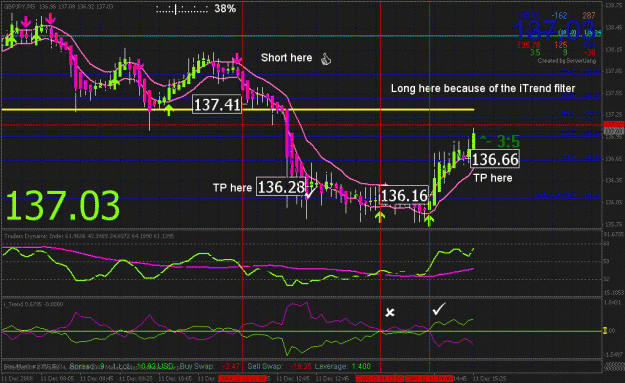
Task: Click the gray current price tag on axis
Action: click(614, 131)
